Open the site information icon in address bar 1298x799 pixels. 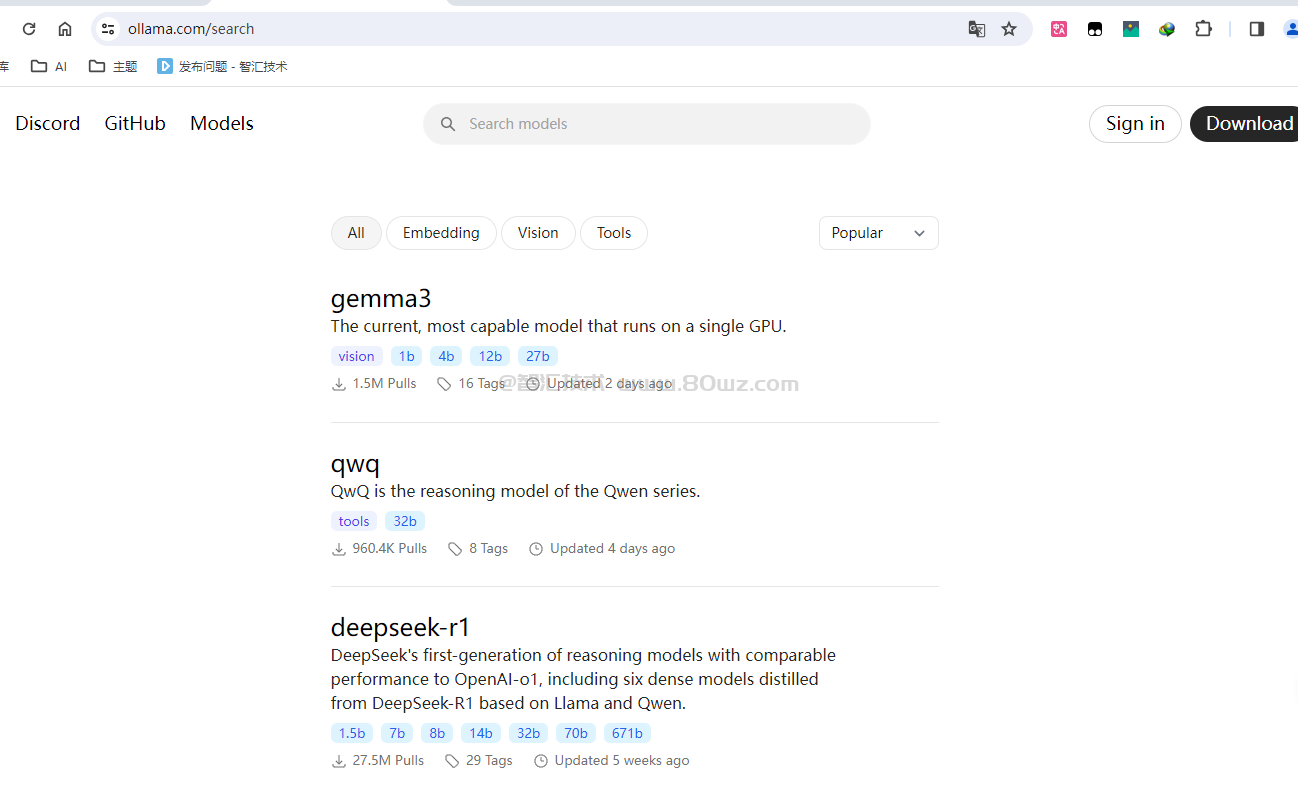108,29
